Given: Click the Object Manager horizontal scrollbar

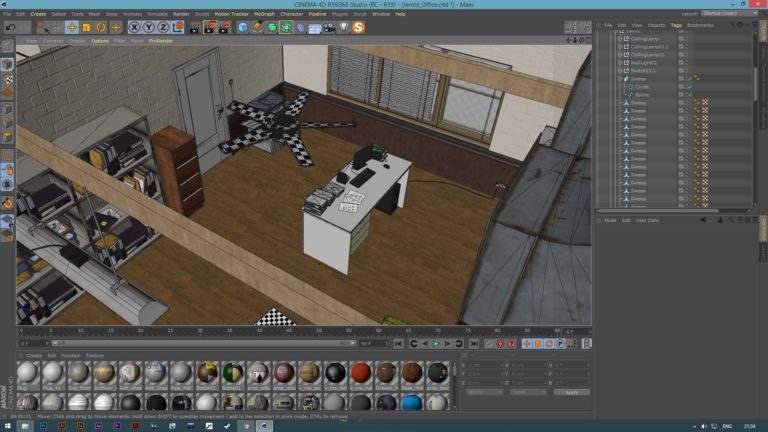Looking at the screenshot, I should (x=658, y=211).
